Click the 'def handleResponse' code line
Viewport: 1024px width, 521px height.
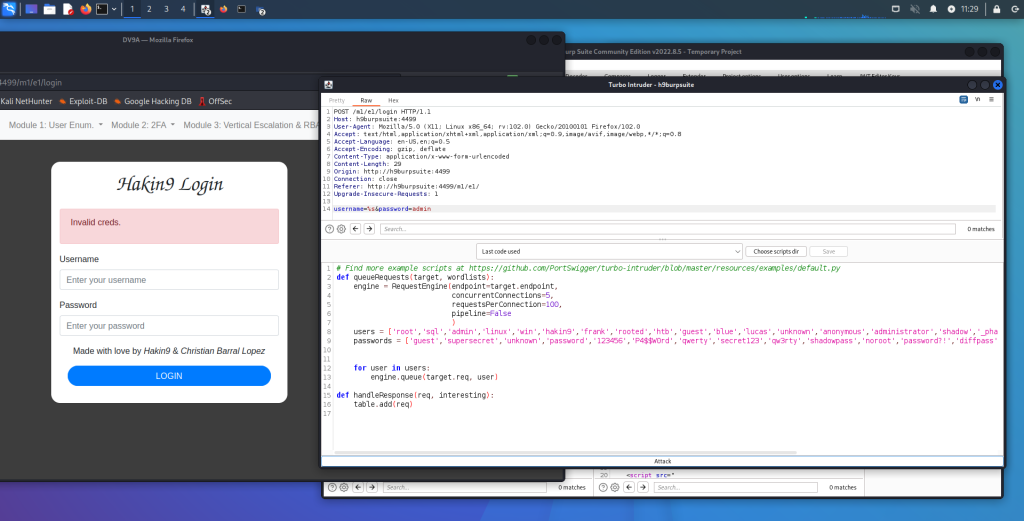415,395
